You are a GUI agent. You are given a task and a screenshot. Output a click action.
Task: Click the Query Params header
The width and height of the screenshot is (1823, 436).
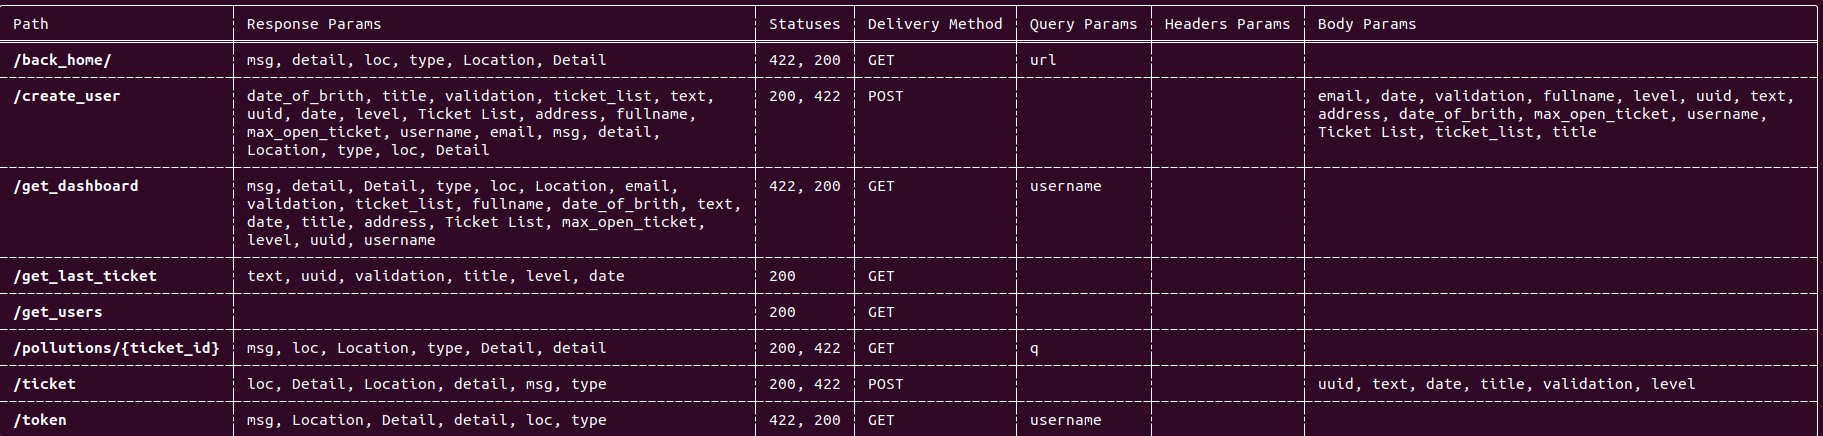click(x=1083, y=24)
